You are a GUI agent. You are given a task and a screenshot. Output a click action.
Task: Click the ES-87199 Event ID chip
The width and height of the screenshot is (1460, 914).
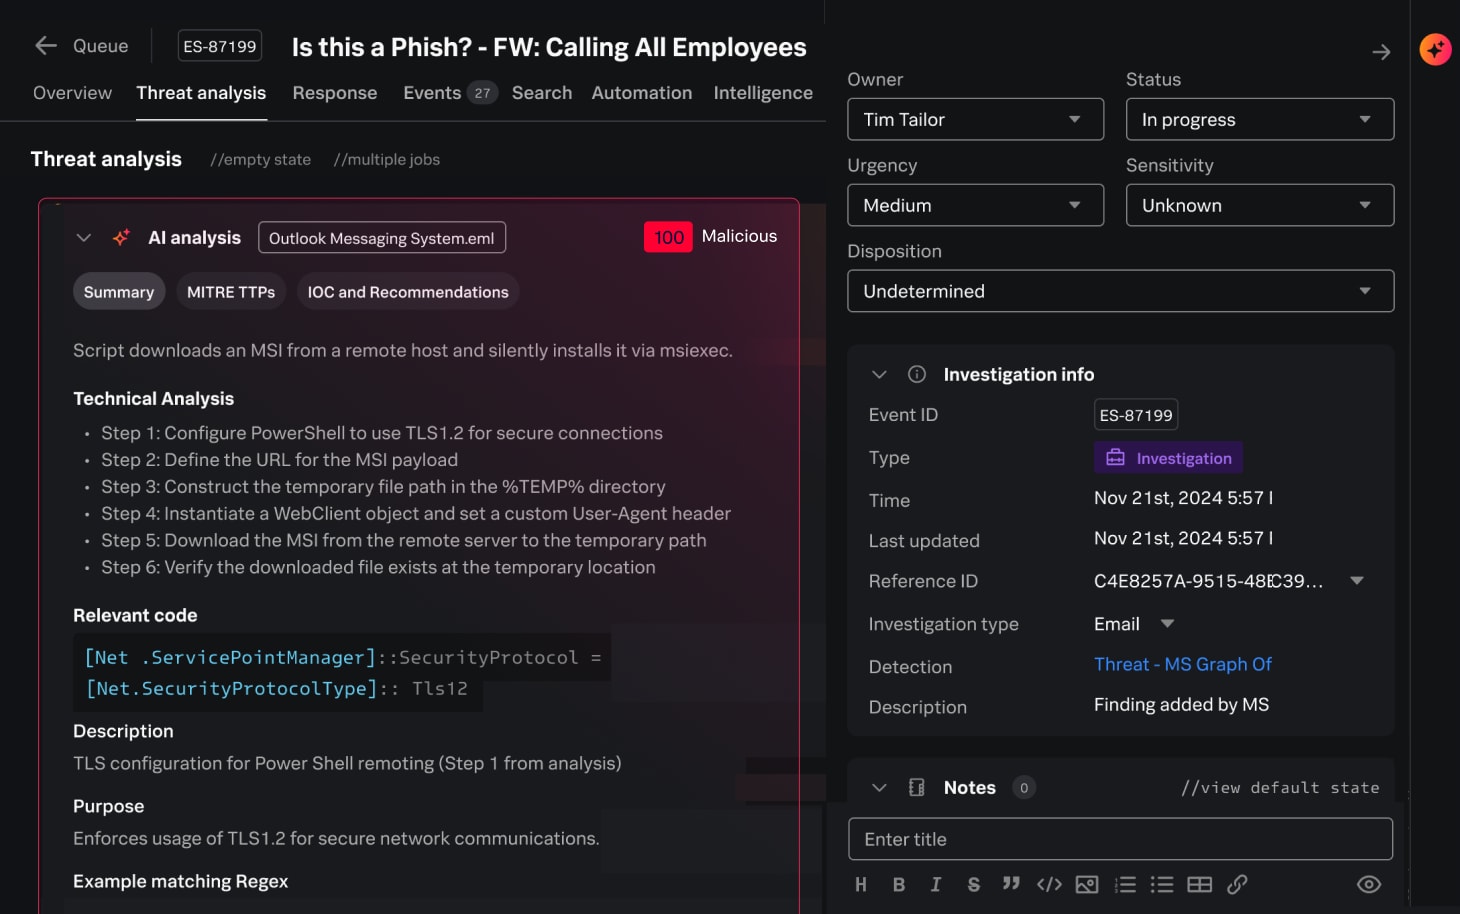1136,415
